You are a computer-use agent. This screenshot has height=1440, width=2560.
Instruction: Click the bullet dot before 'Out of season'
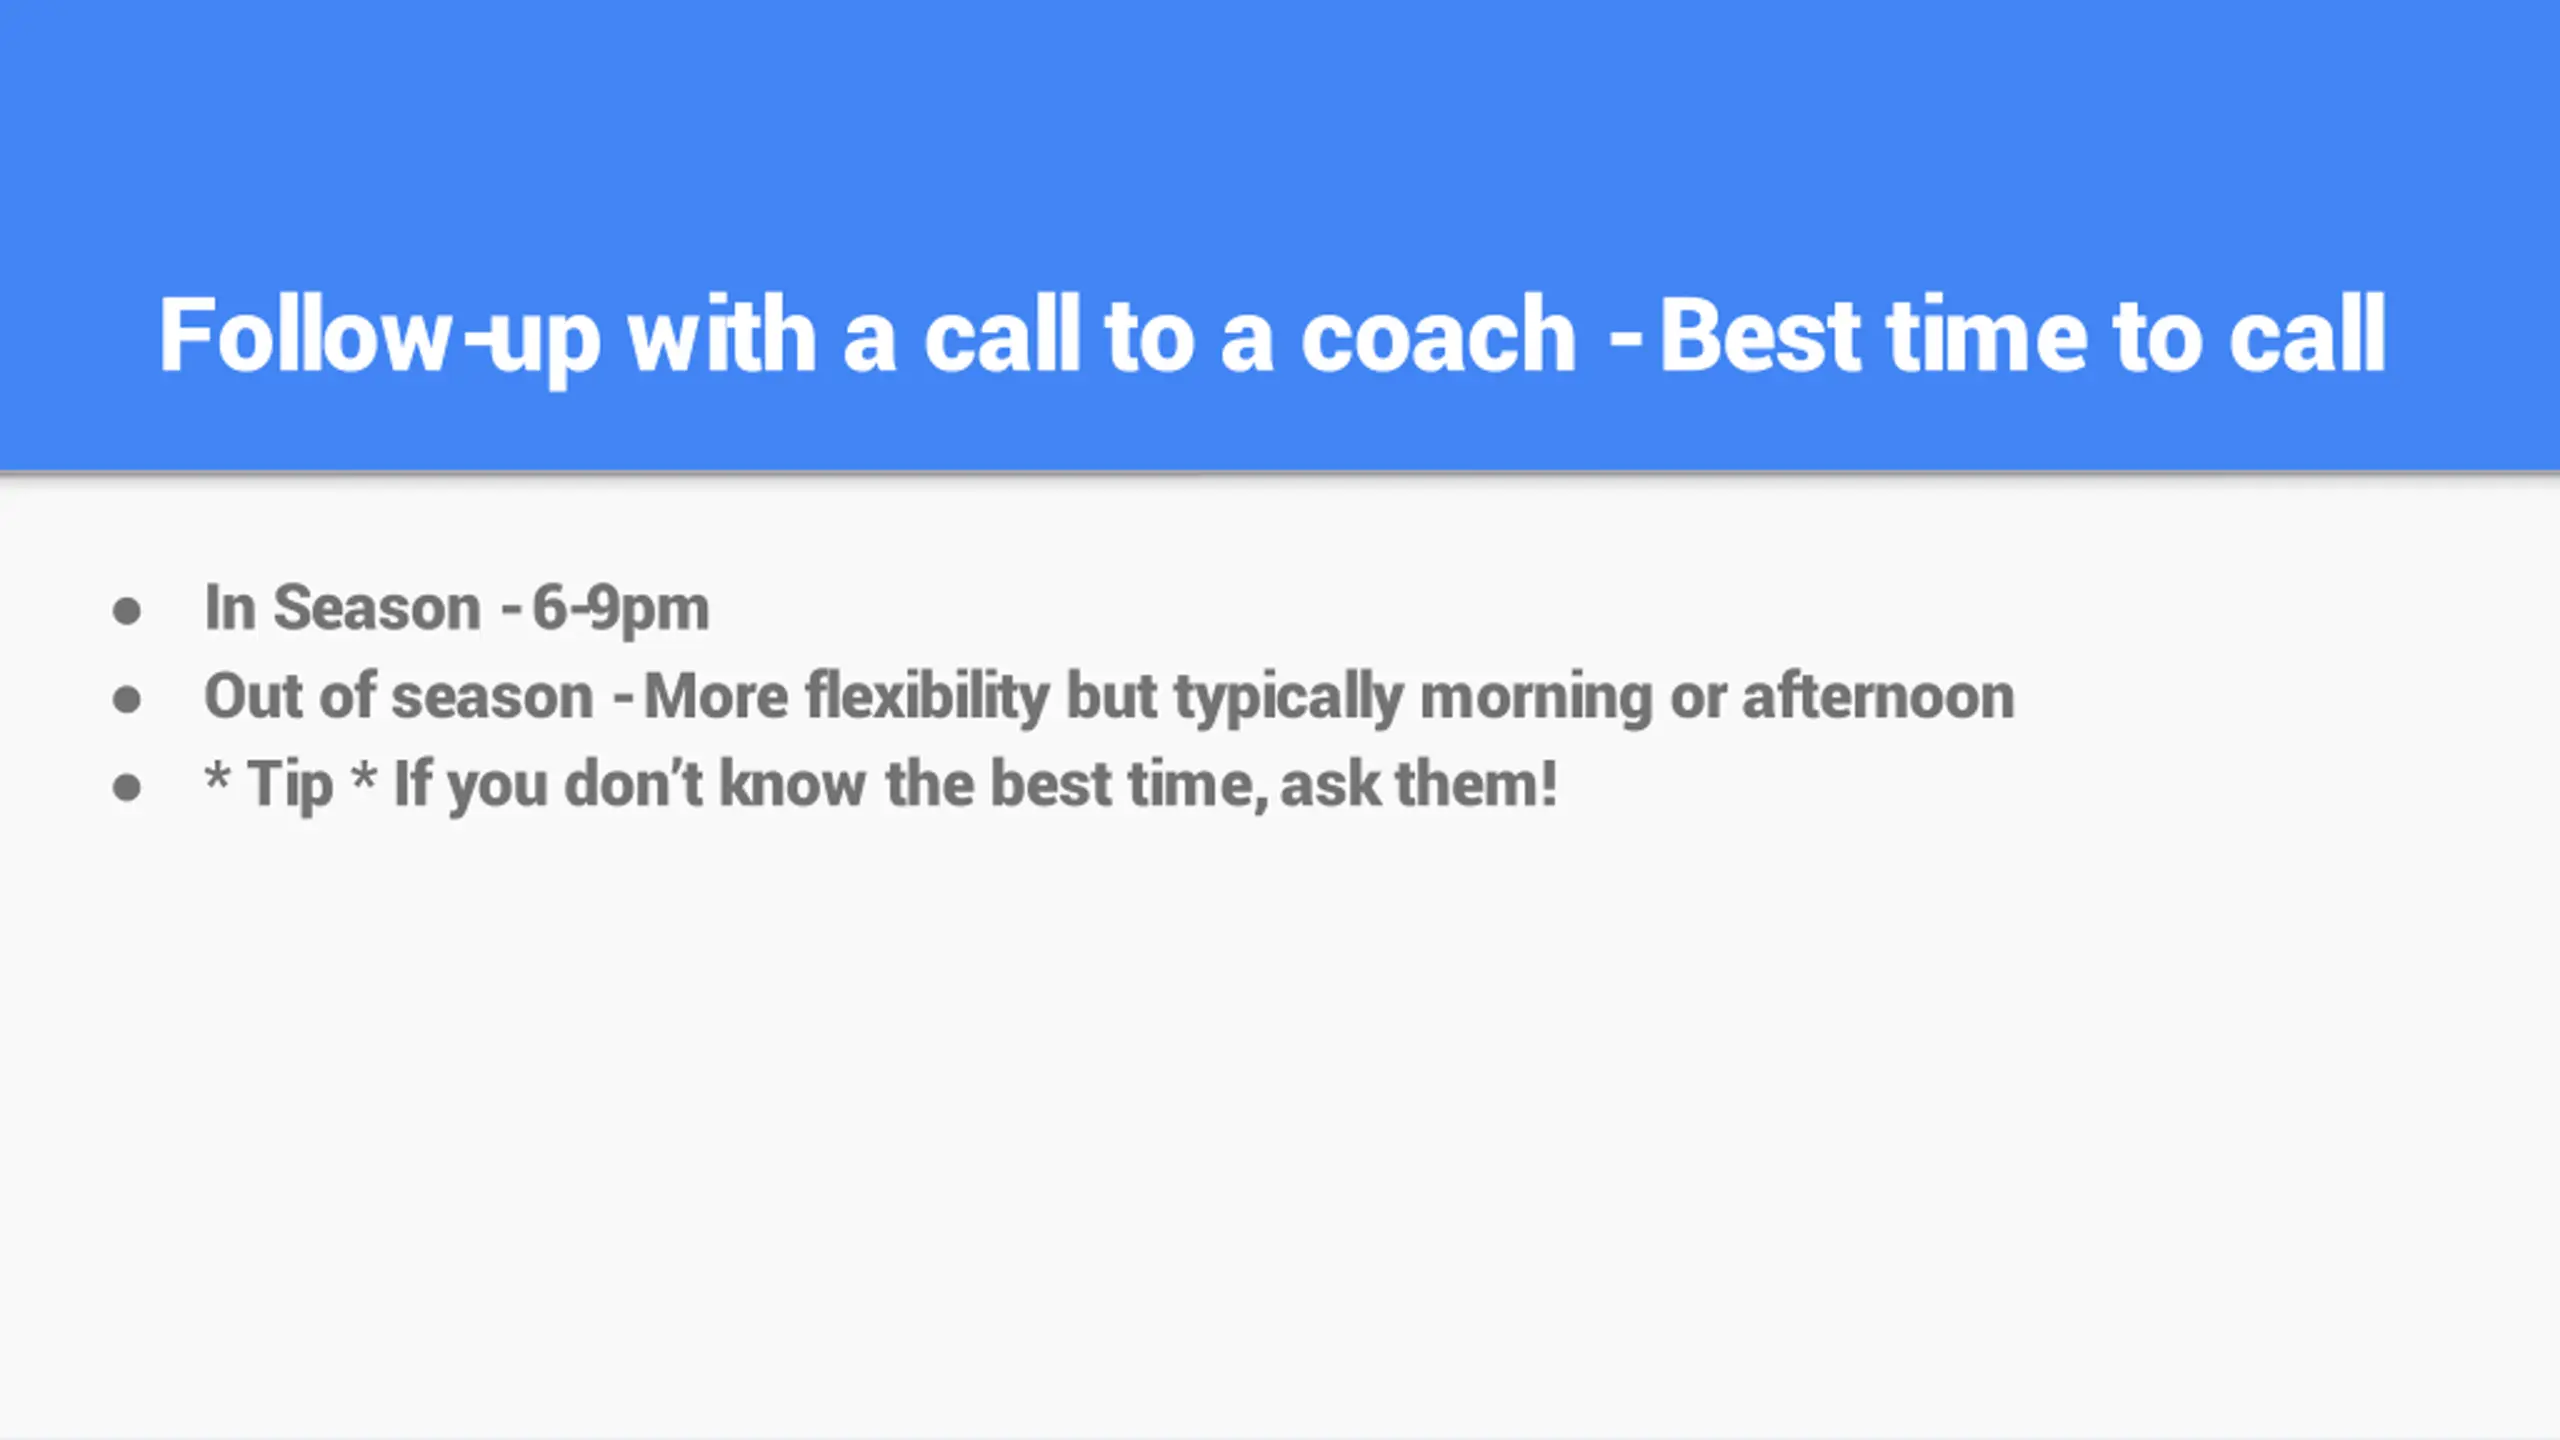[x=127, y=699]
